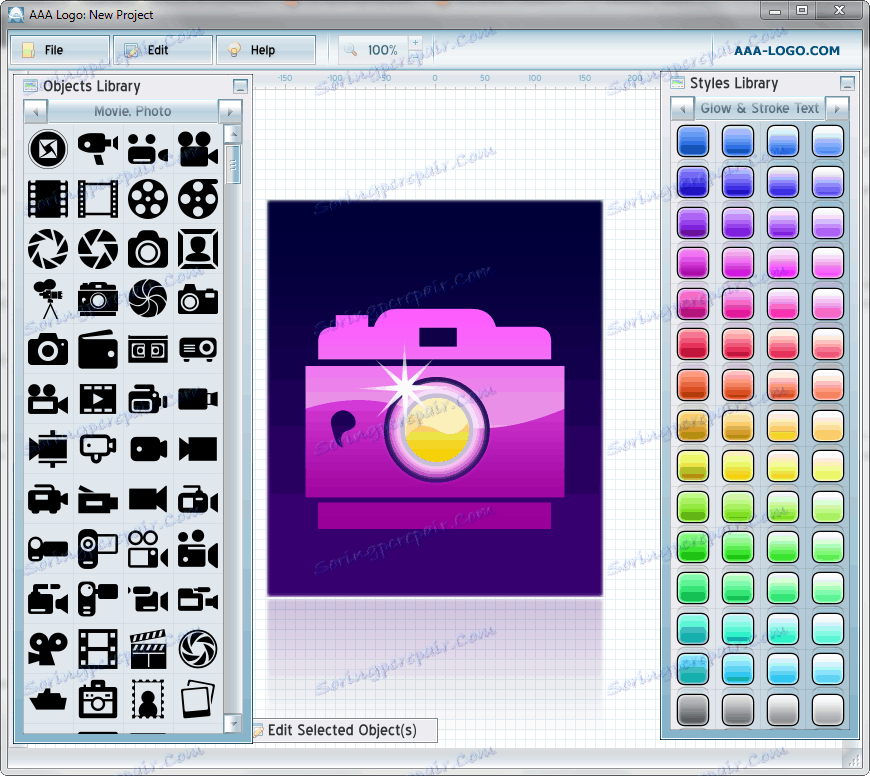Pick the wallet-shaped icon
The width and height of the screenshot is (870, 776).
(x=98, y=349)
